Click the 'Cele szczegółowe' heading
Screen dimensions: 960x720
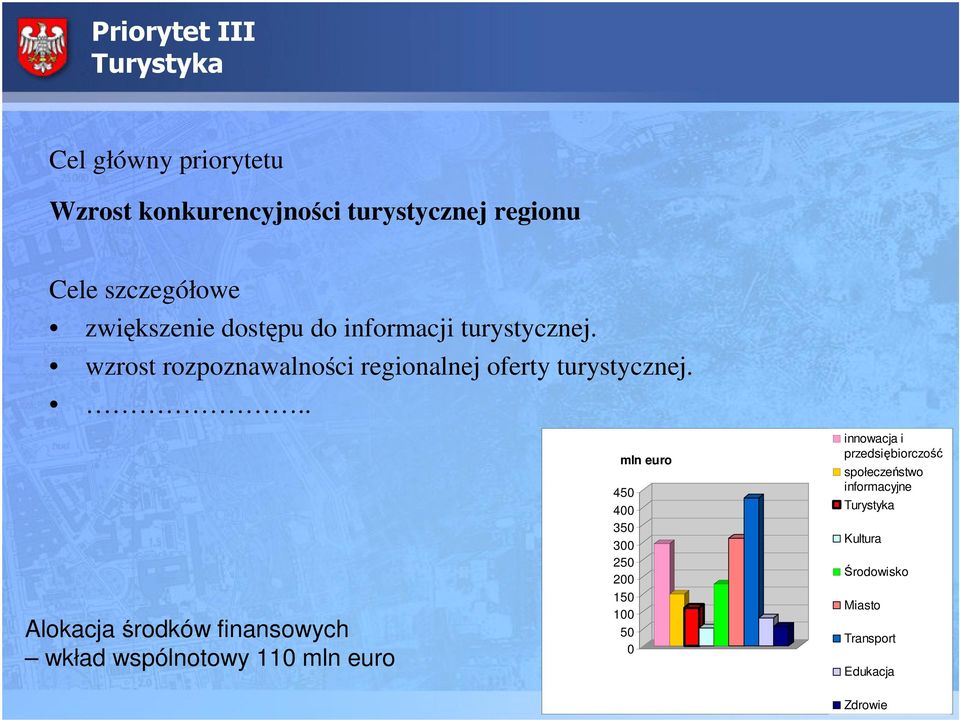click(x=144, y=290)
